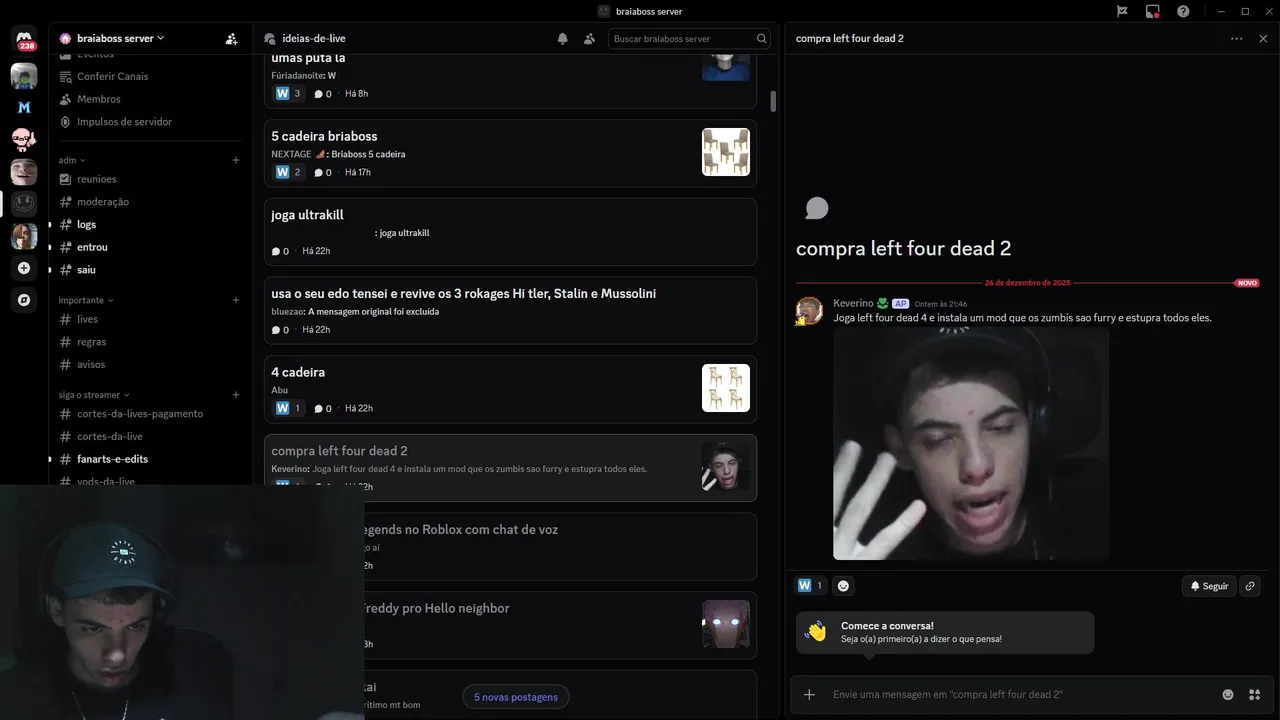This screenshot has width=1280, height=720.
Task: Collapse the importante category
Action: (x=86, y=300)
